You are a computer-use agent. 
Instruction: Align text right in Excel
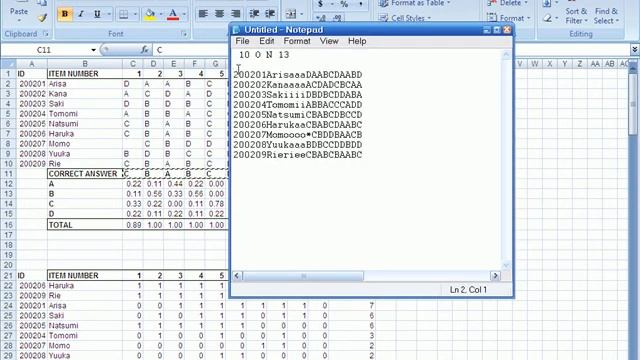click(x=236, y=14)
